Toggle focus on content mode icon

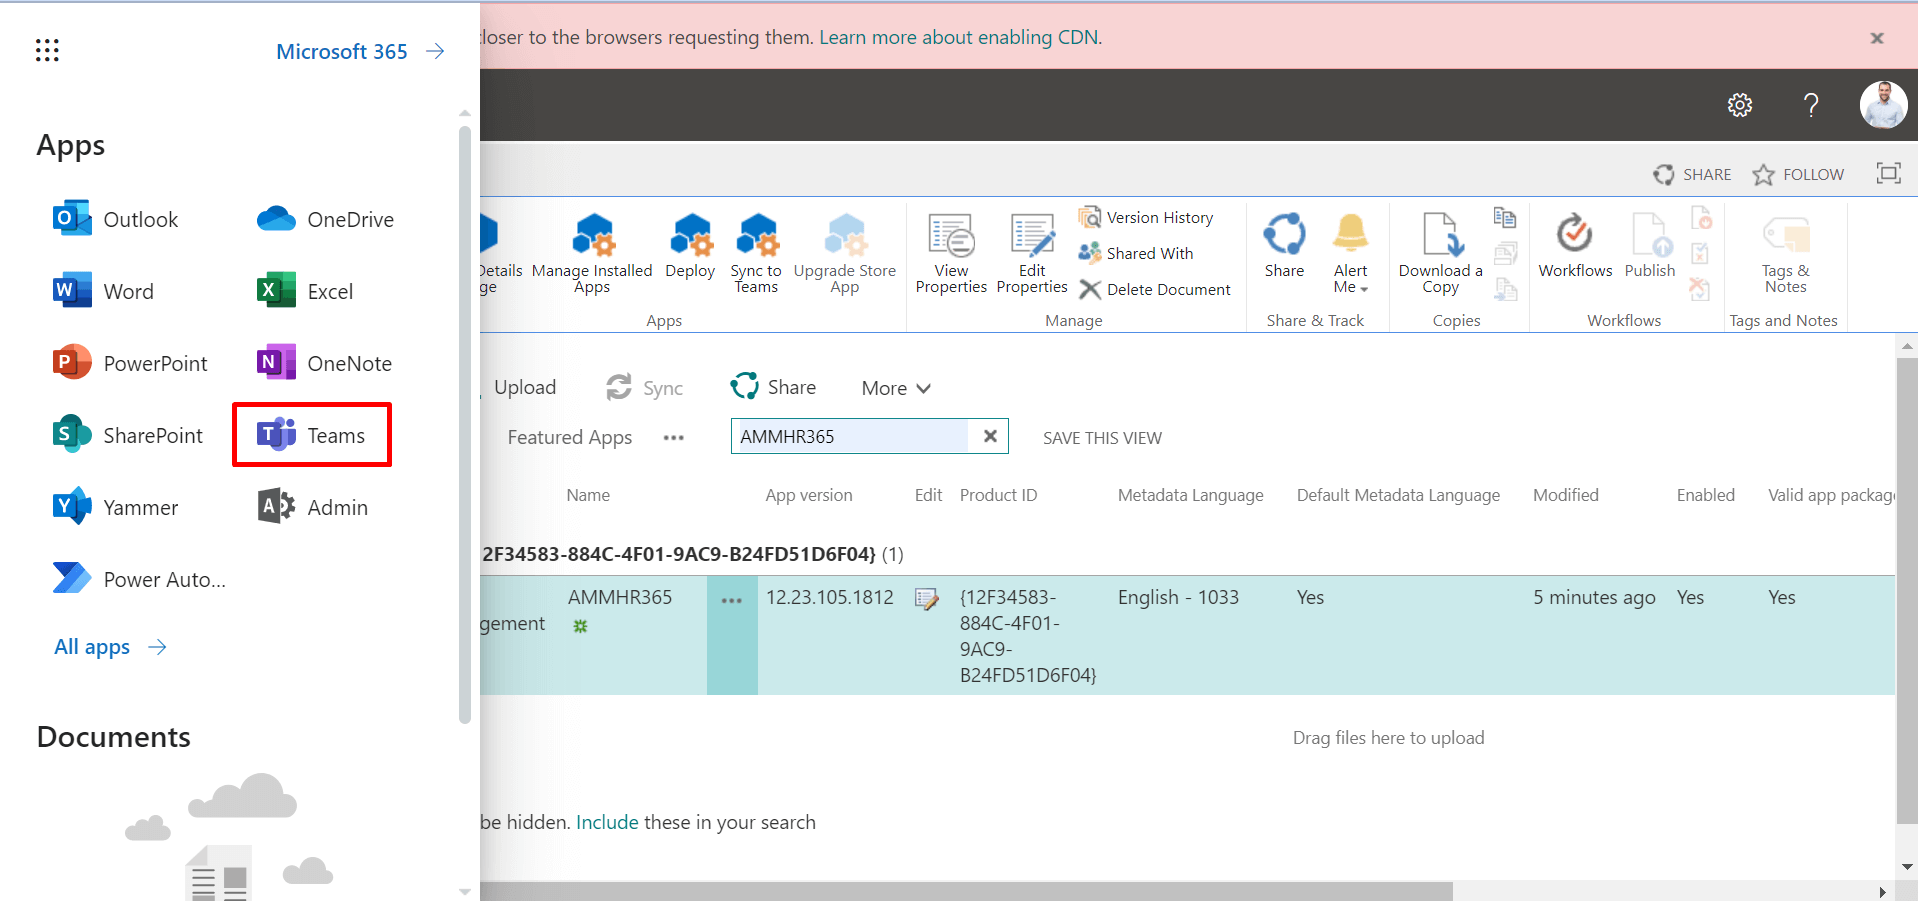1888,173
